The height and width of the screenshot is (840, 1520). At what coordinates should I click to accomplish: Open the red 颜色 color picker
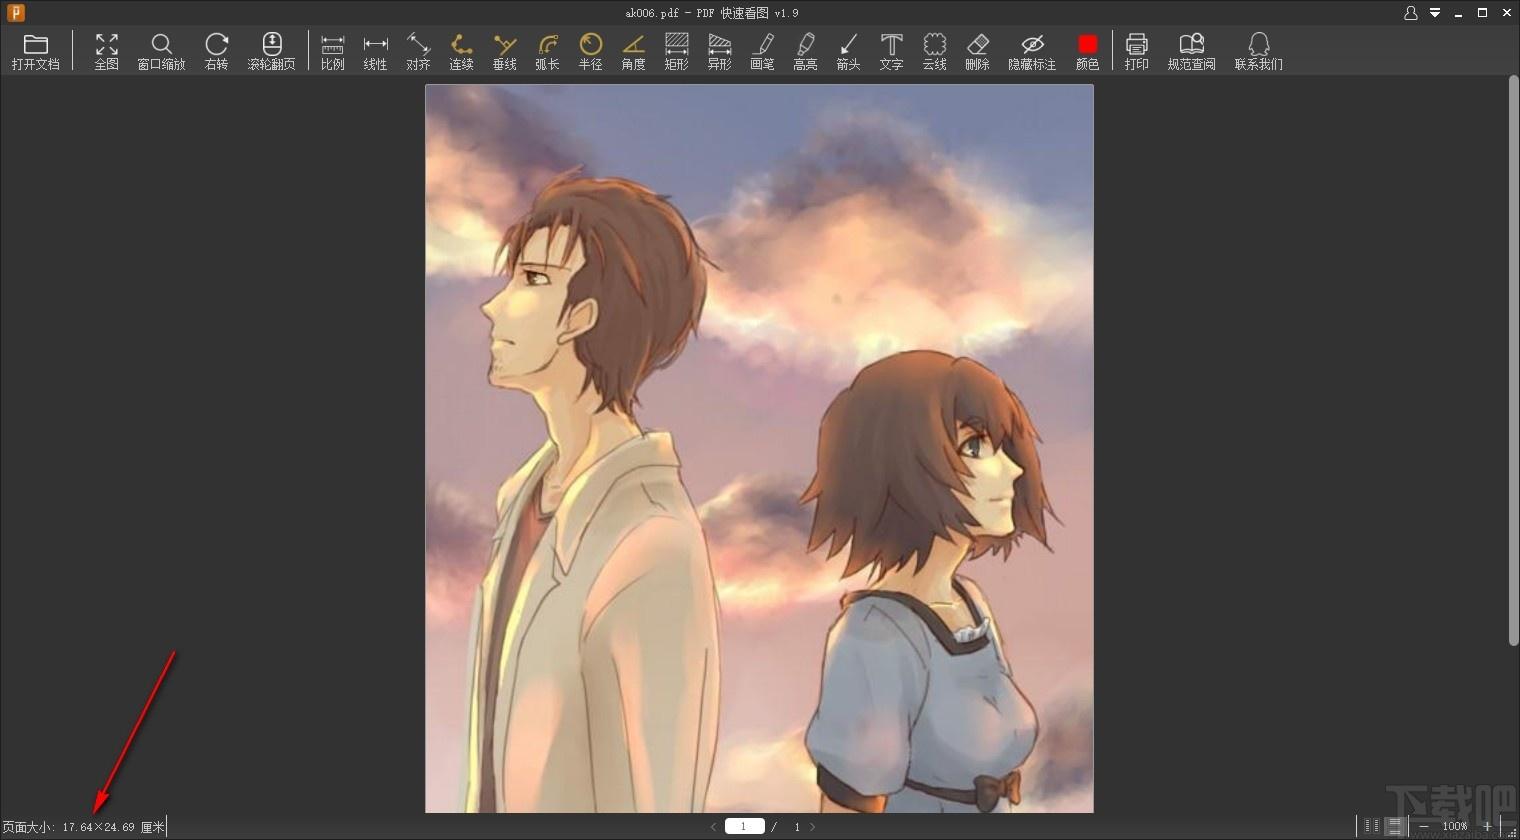point(1087,52)
